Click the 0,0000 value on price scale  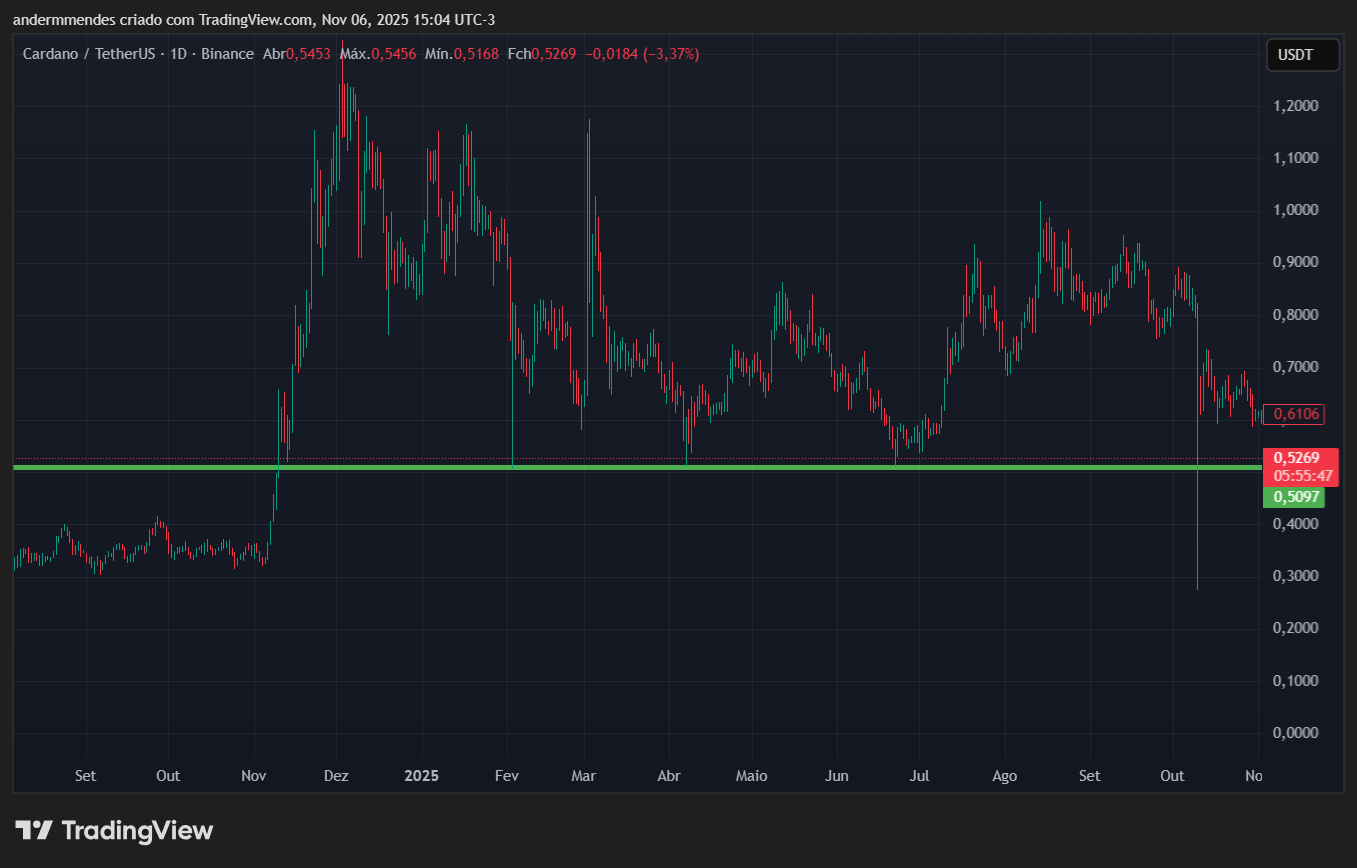[x=1295, y=732]
